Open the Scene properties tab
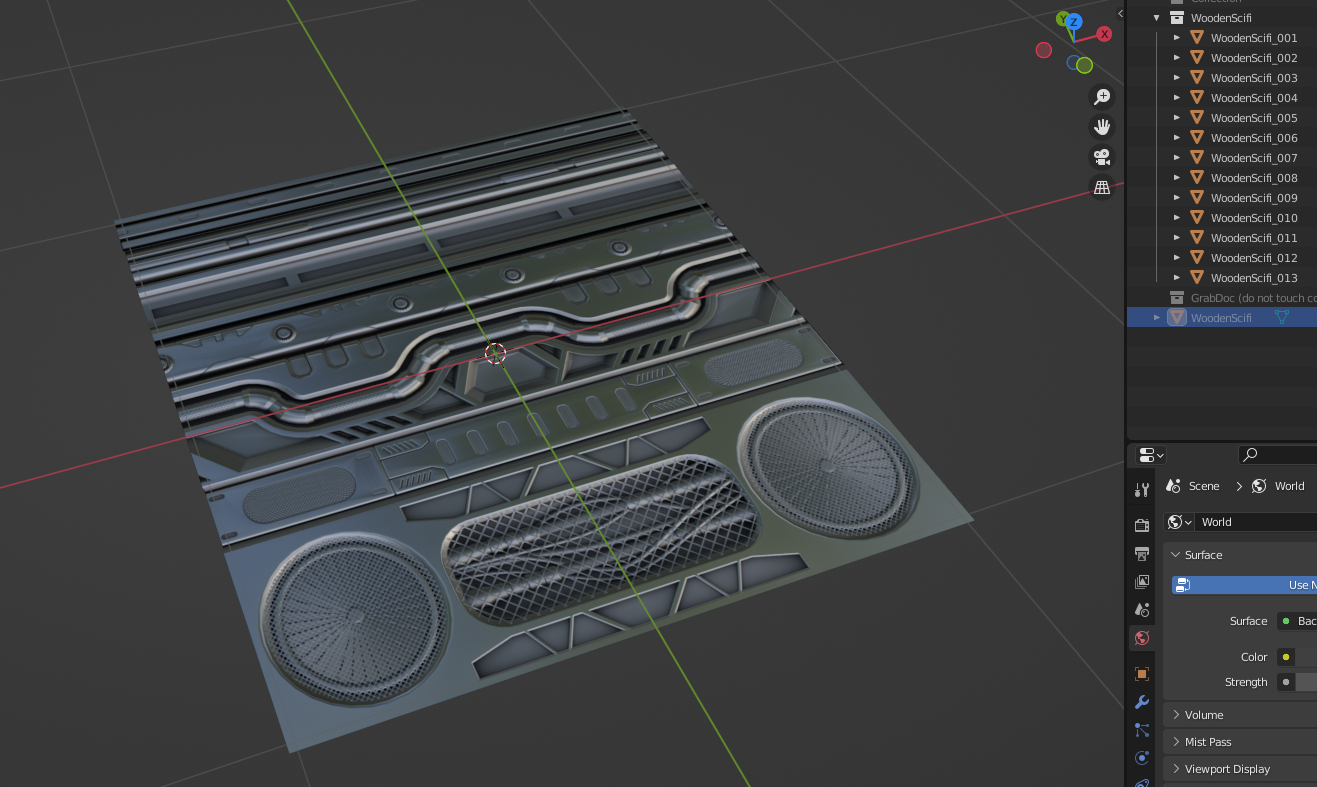Screen dimensions: 1317x787 click(1142, 609)
